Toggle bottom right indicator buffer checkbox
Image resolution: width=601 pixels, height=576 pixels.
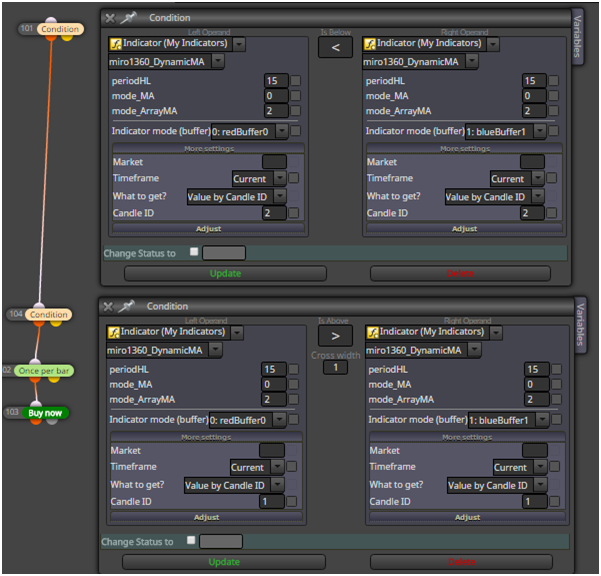pyautogui.click(x=557, y=420)
